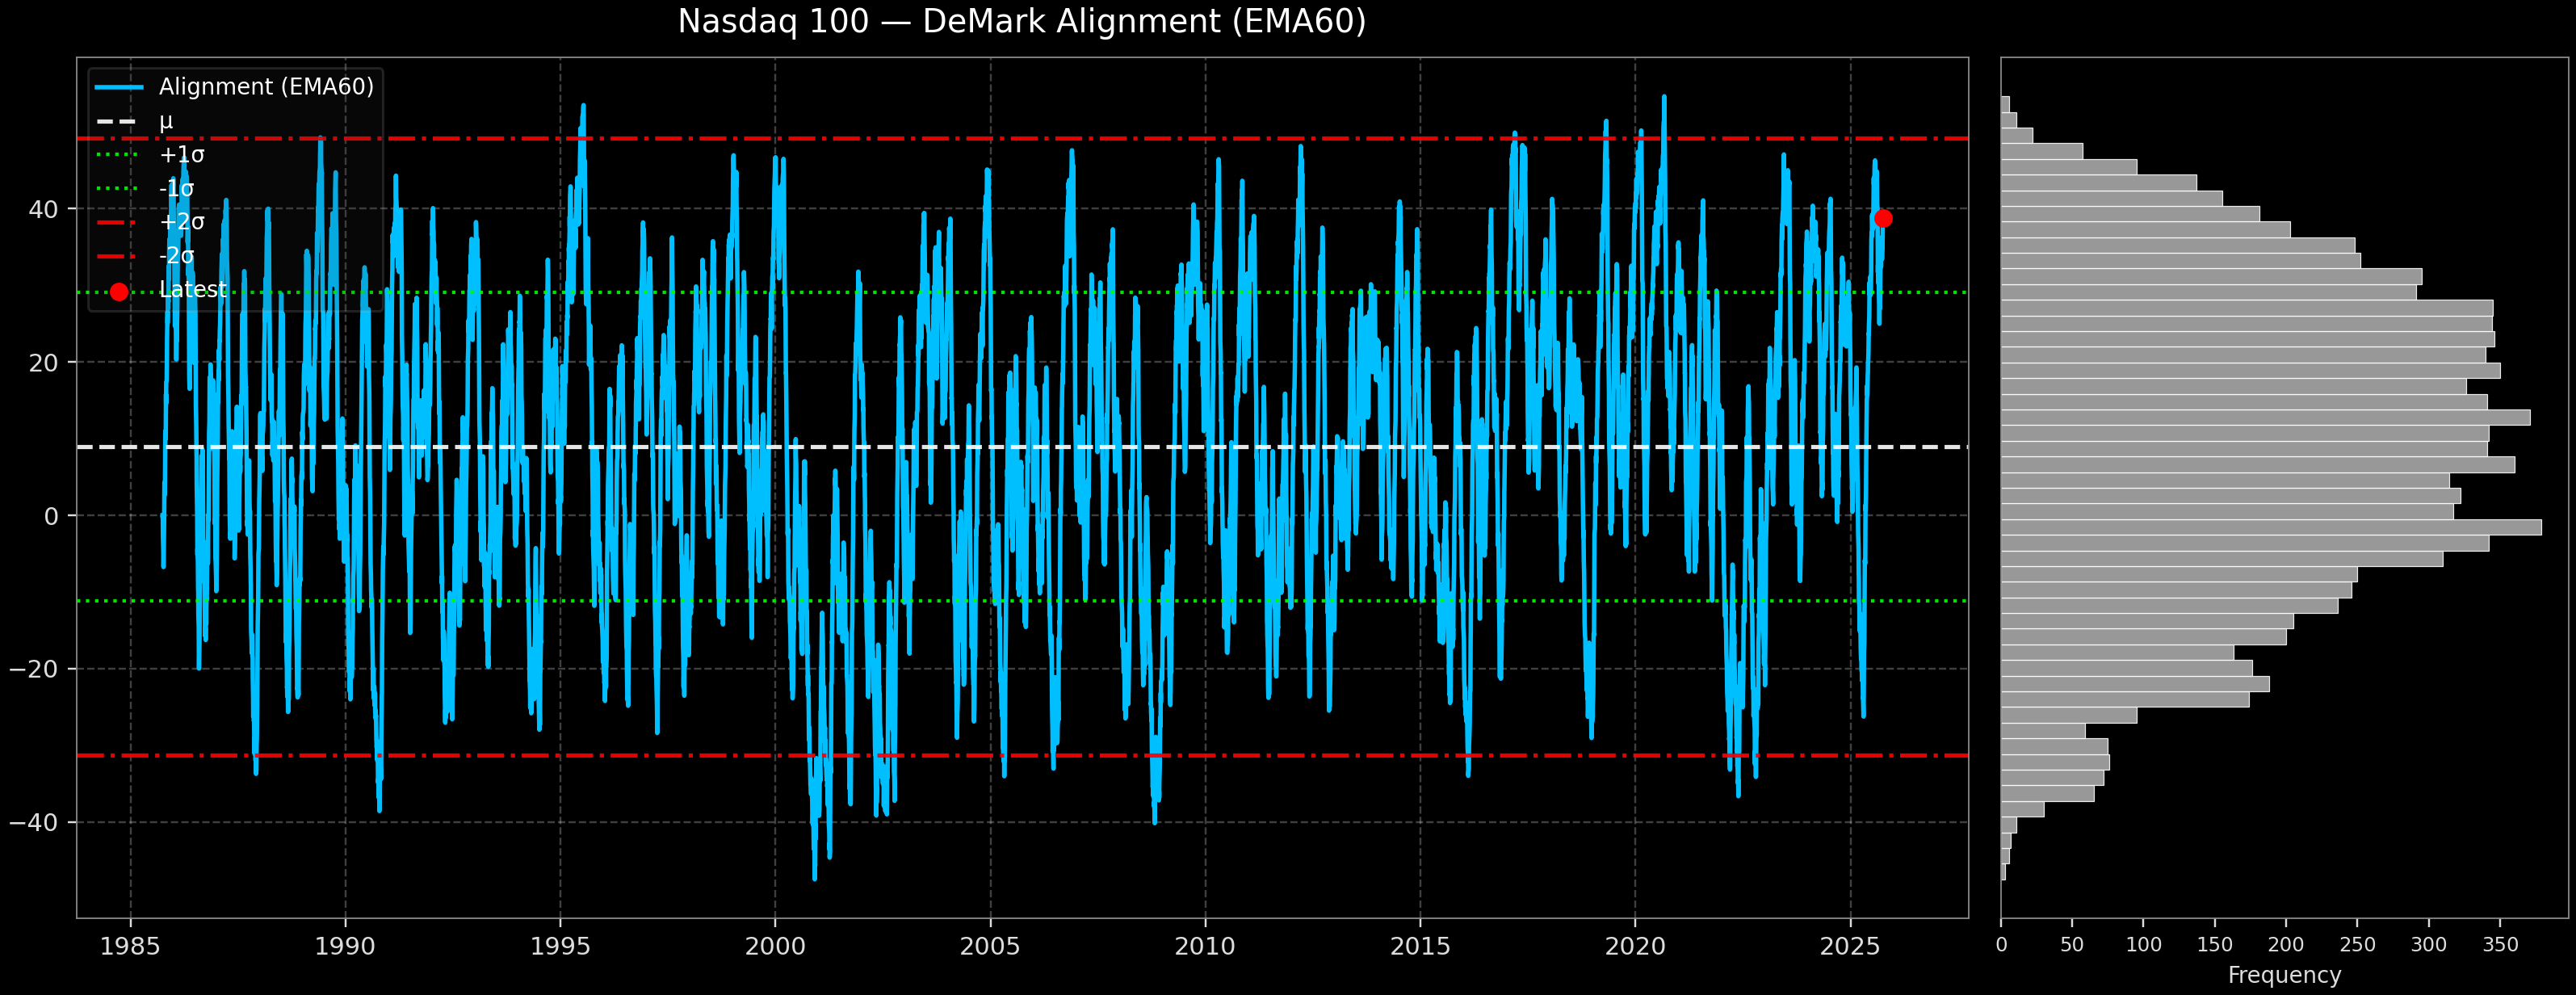This screenshot has width=2576, height=995.
Task: Click the longest histogram bar near zero
Action: coord(2270,527)
